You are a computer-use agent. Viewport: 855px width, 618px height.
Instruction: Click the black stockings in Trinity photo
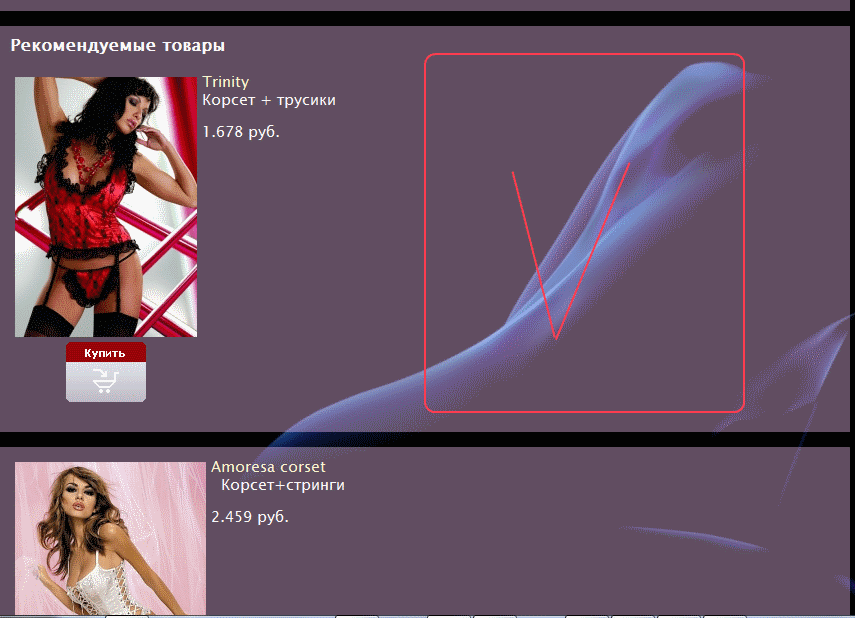tap(50, 320)
